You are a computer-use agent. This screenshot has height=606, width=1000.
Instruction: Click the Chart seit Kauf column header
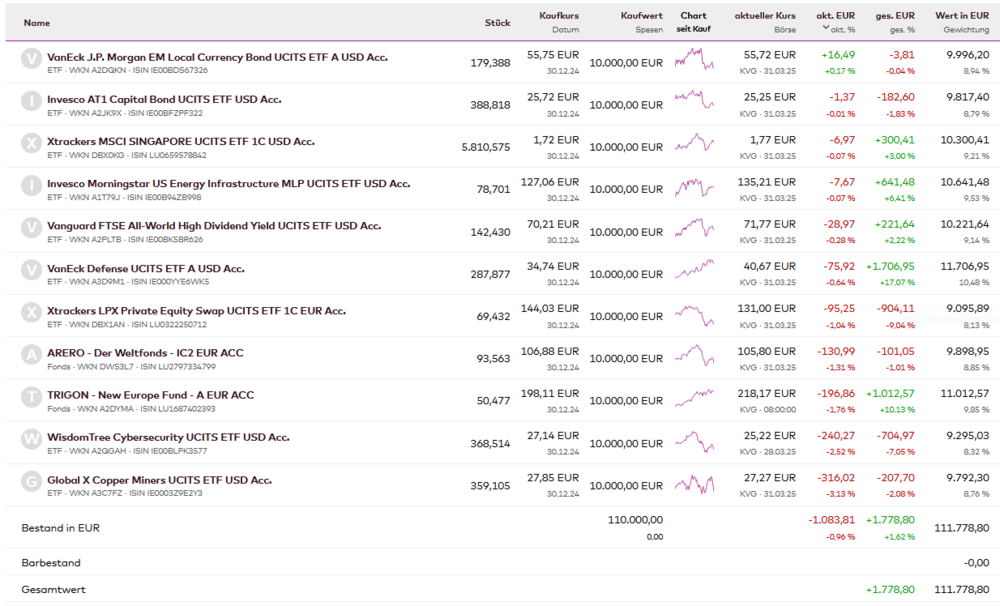[x=693, y=22]
